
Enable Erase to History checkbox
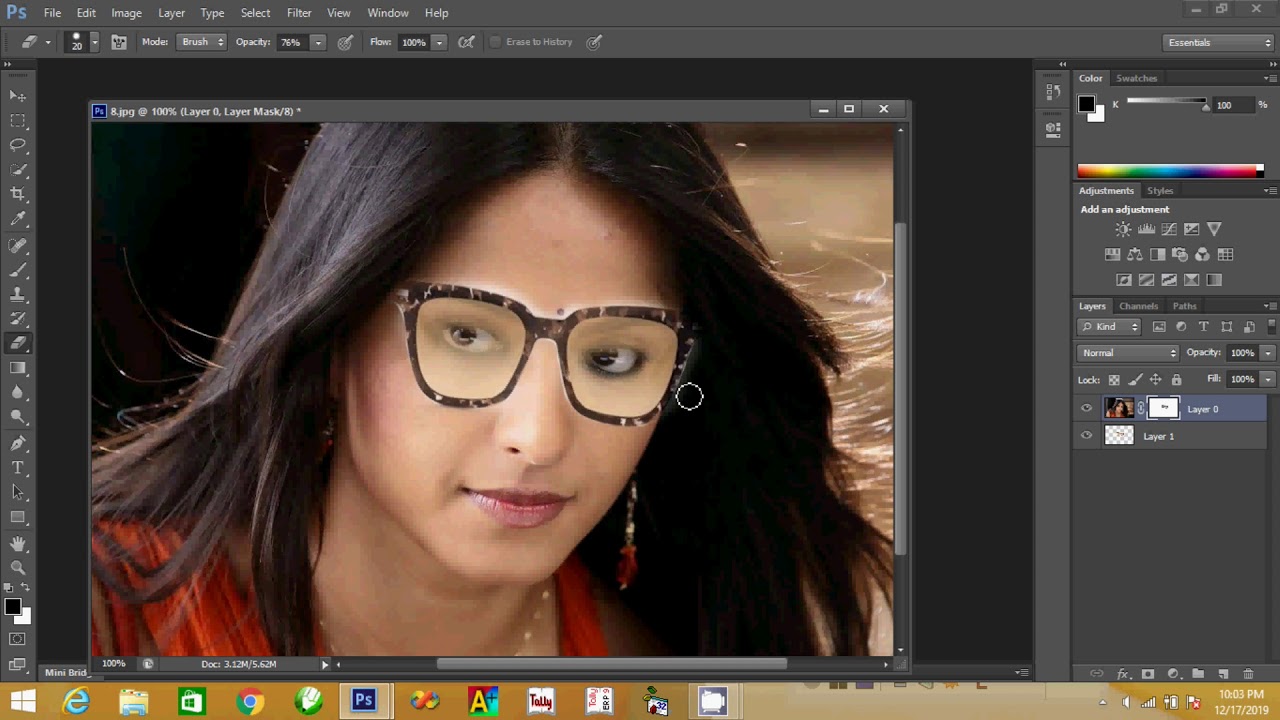pyautogui.click(x=495, y=42)
